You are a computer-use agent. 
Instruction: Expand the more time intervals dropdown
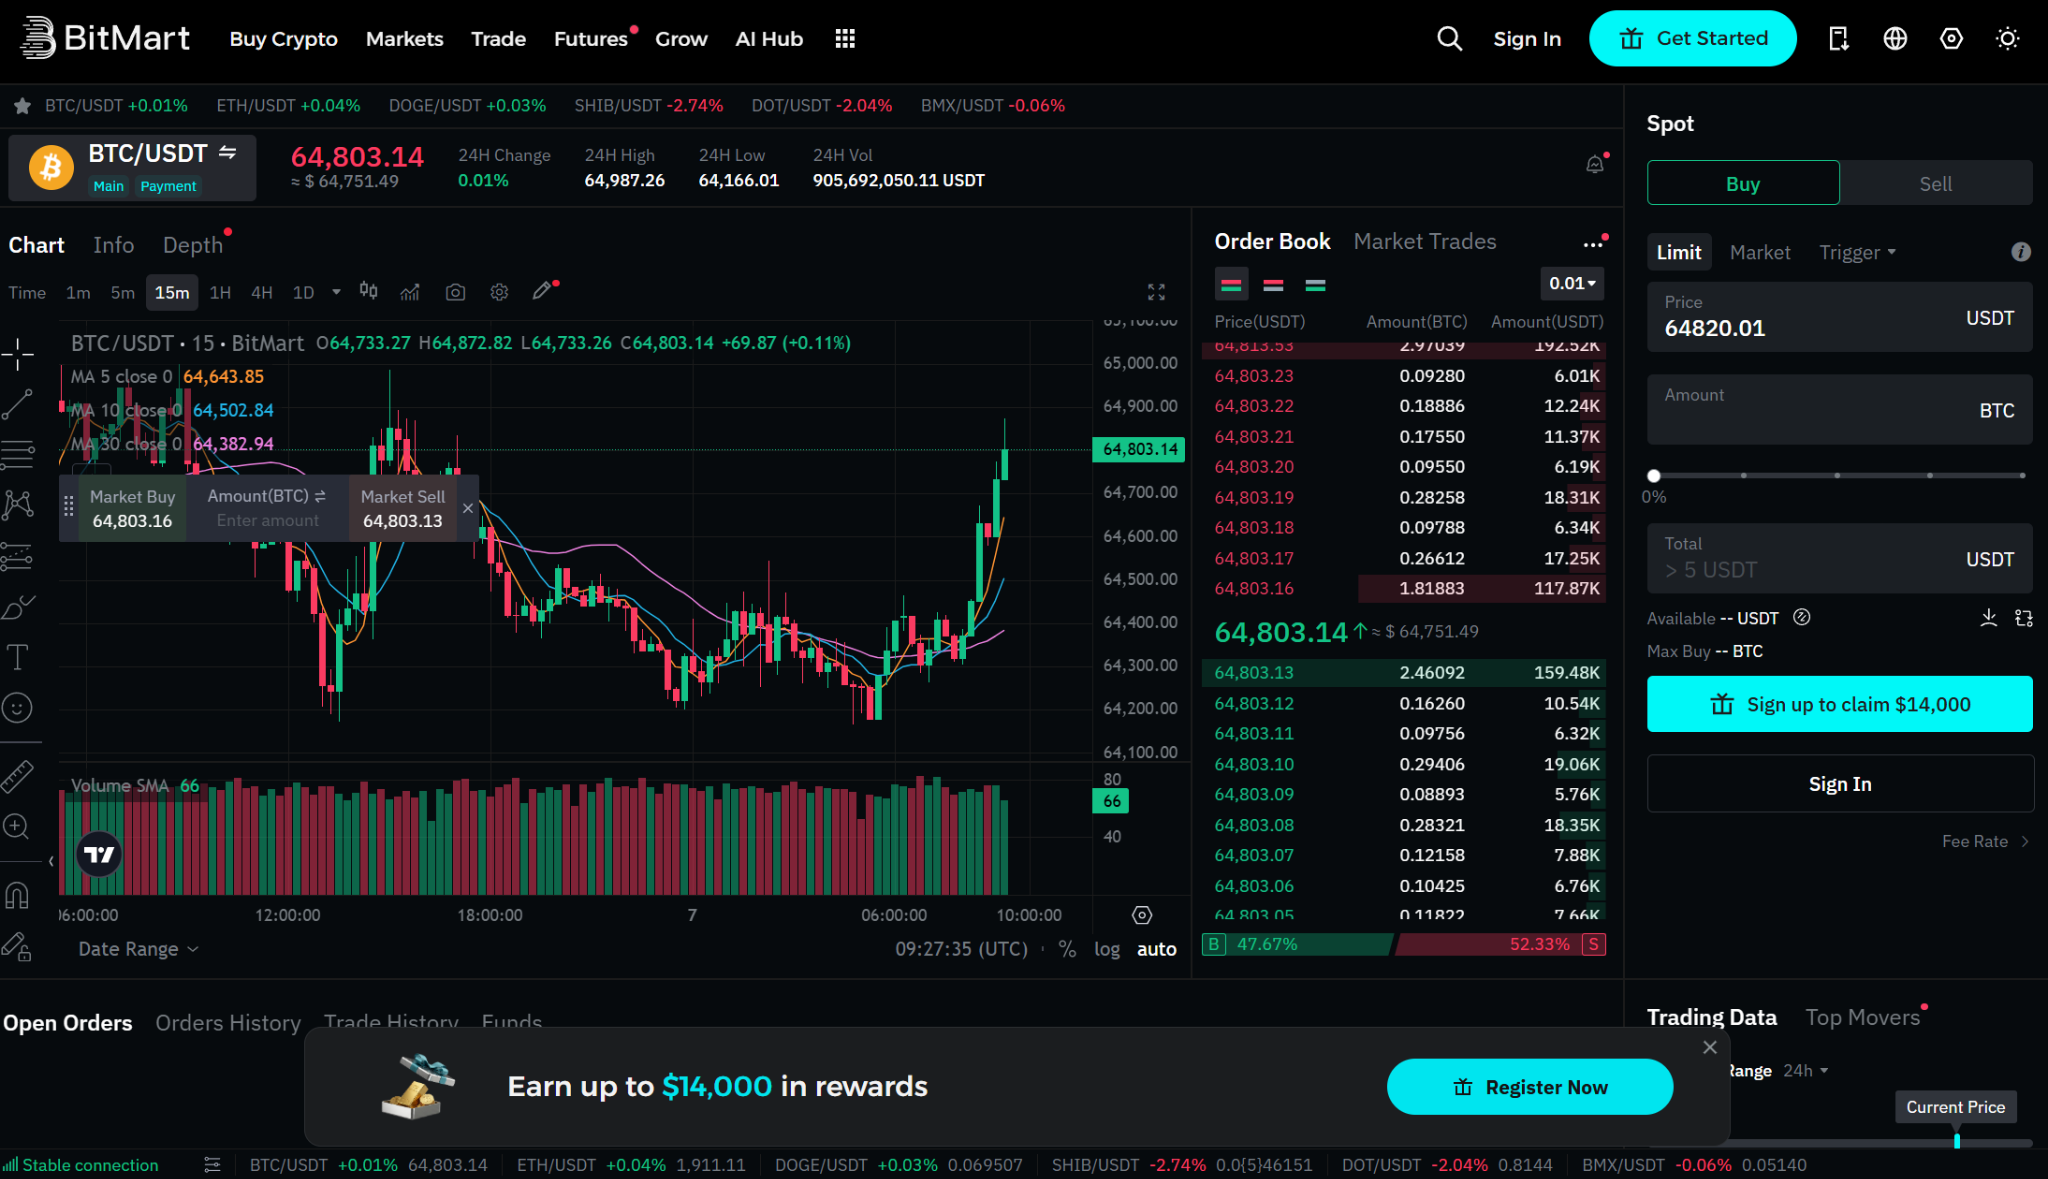pos(336,292)
